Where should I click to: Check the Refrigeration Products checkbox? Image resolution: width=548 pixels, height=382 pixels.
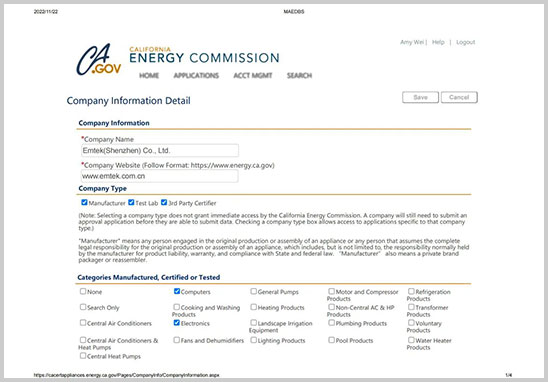point(411,291)
